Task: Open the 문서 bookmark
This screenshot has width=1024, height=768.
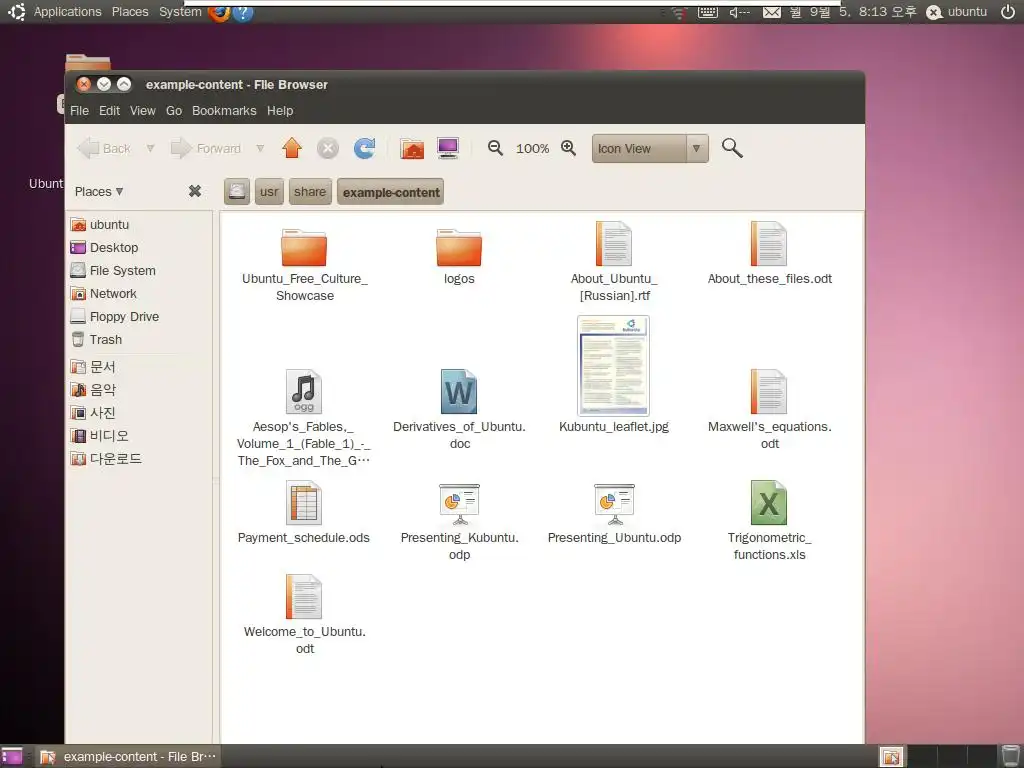Action: pyautogui.click(x=140, y=366)
